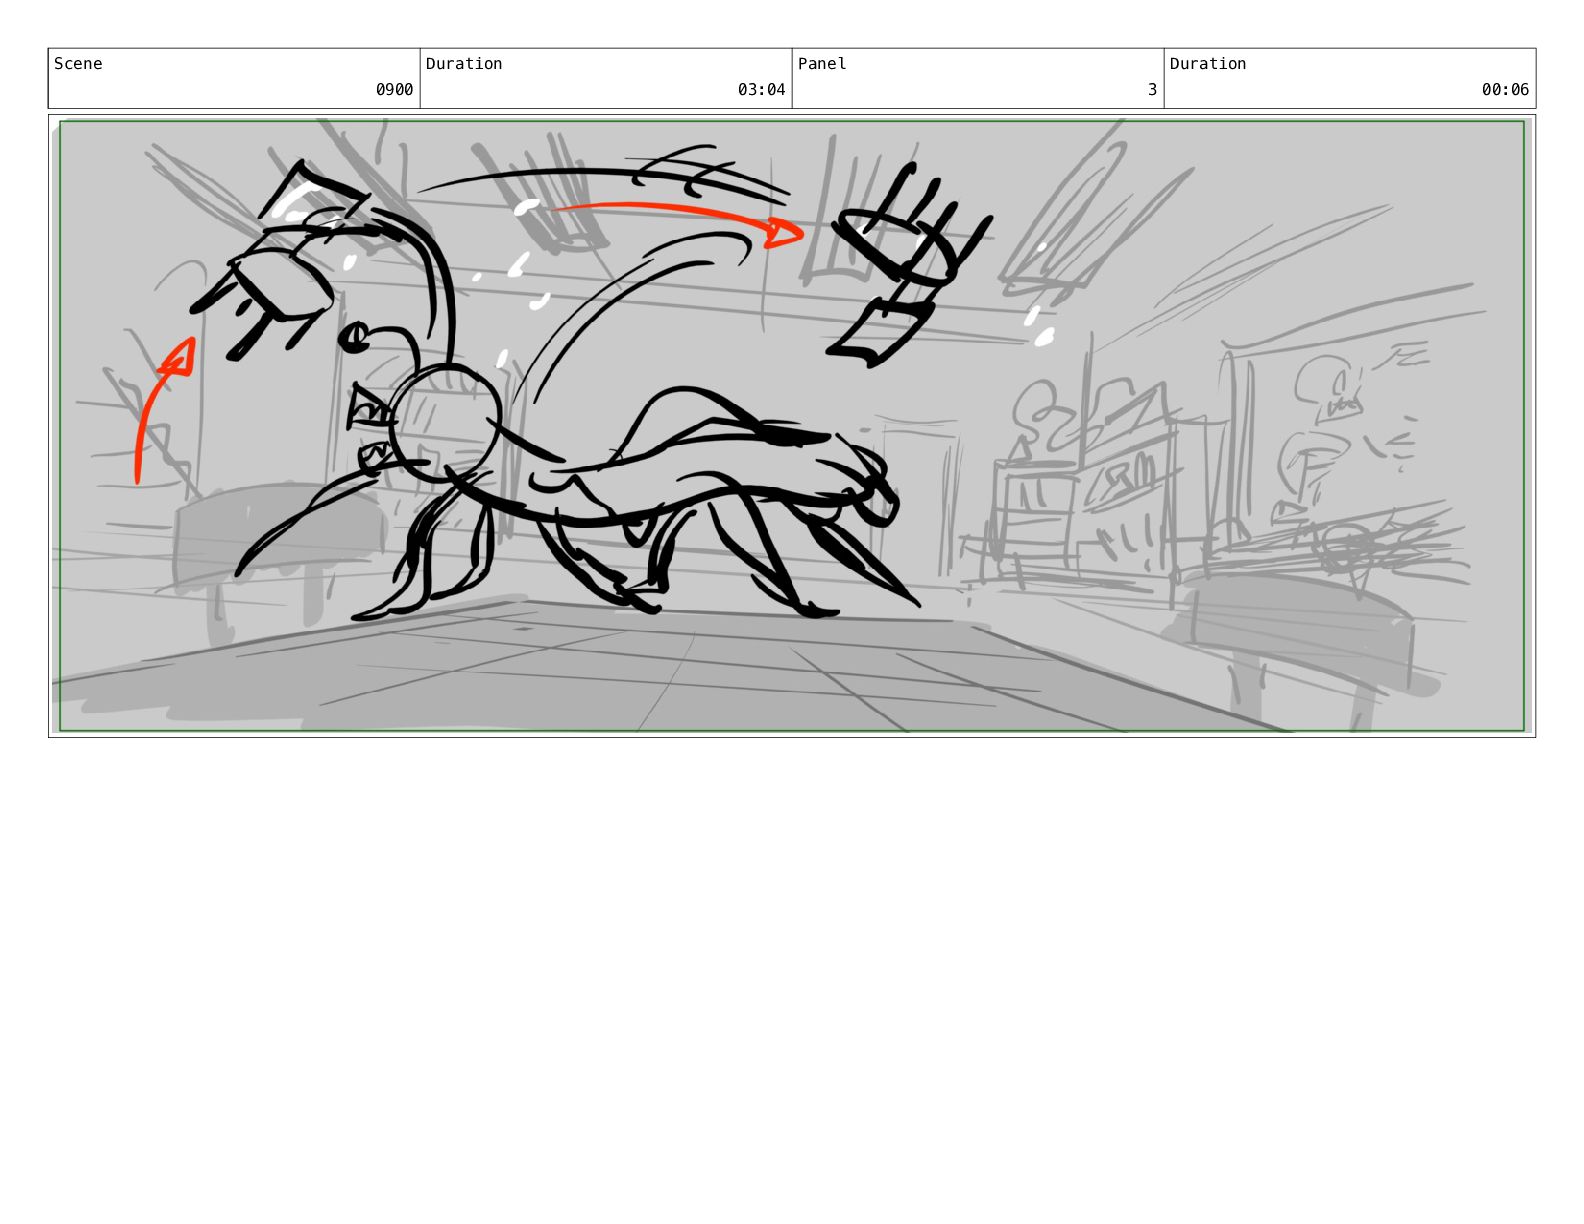
Task: Select the scene number 0900
Action: (394, 90)
